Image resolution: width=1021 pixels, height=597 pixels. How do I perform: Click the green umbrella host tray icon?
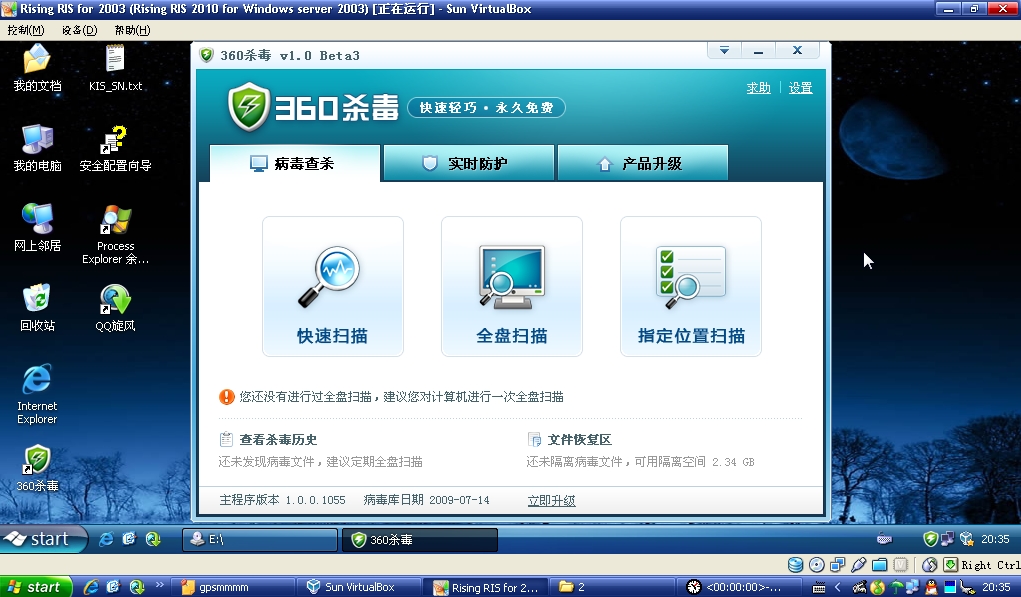tap(897, 587)
